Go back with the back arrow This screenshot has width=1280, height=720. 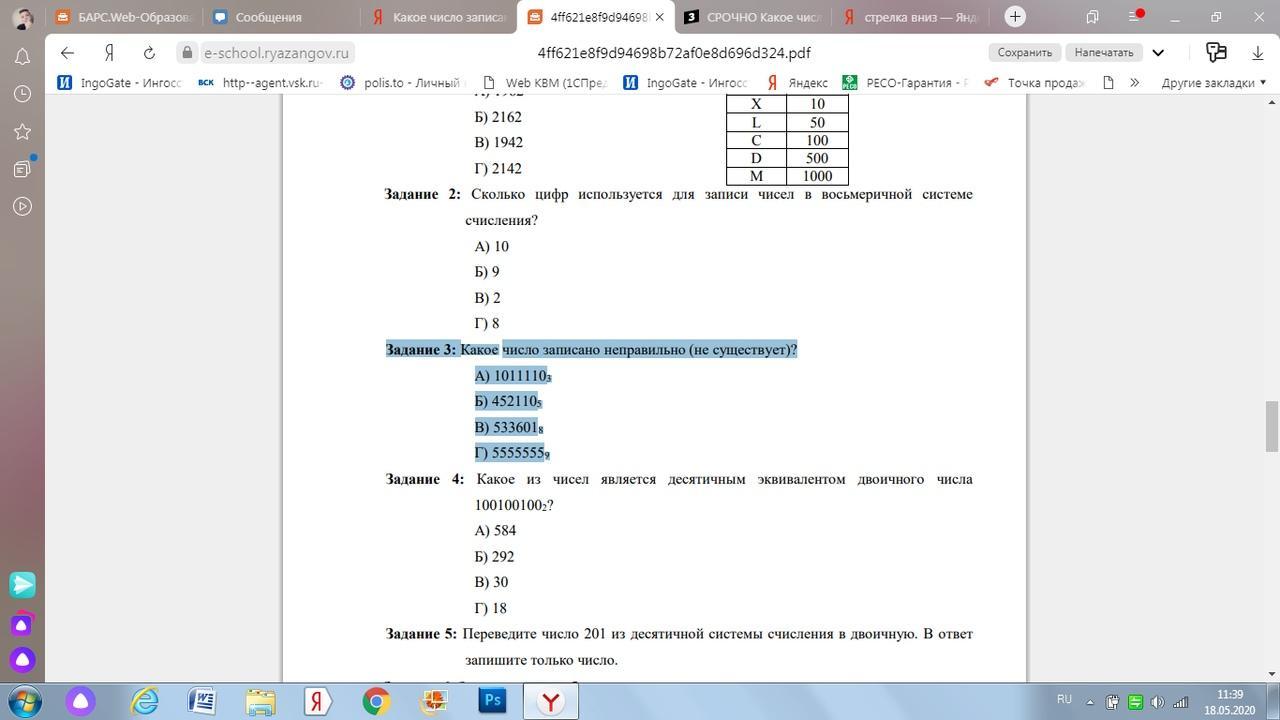pos(67,53)
